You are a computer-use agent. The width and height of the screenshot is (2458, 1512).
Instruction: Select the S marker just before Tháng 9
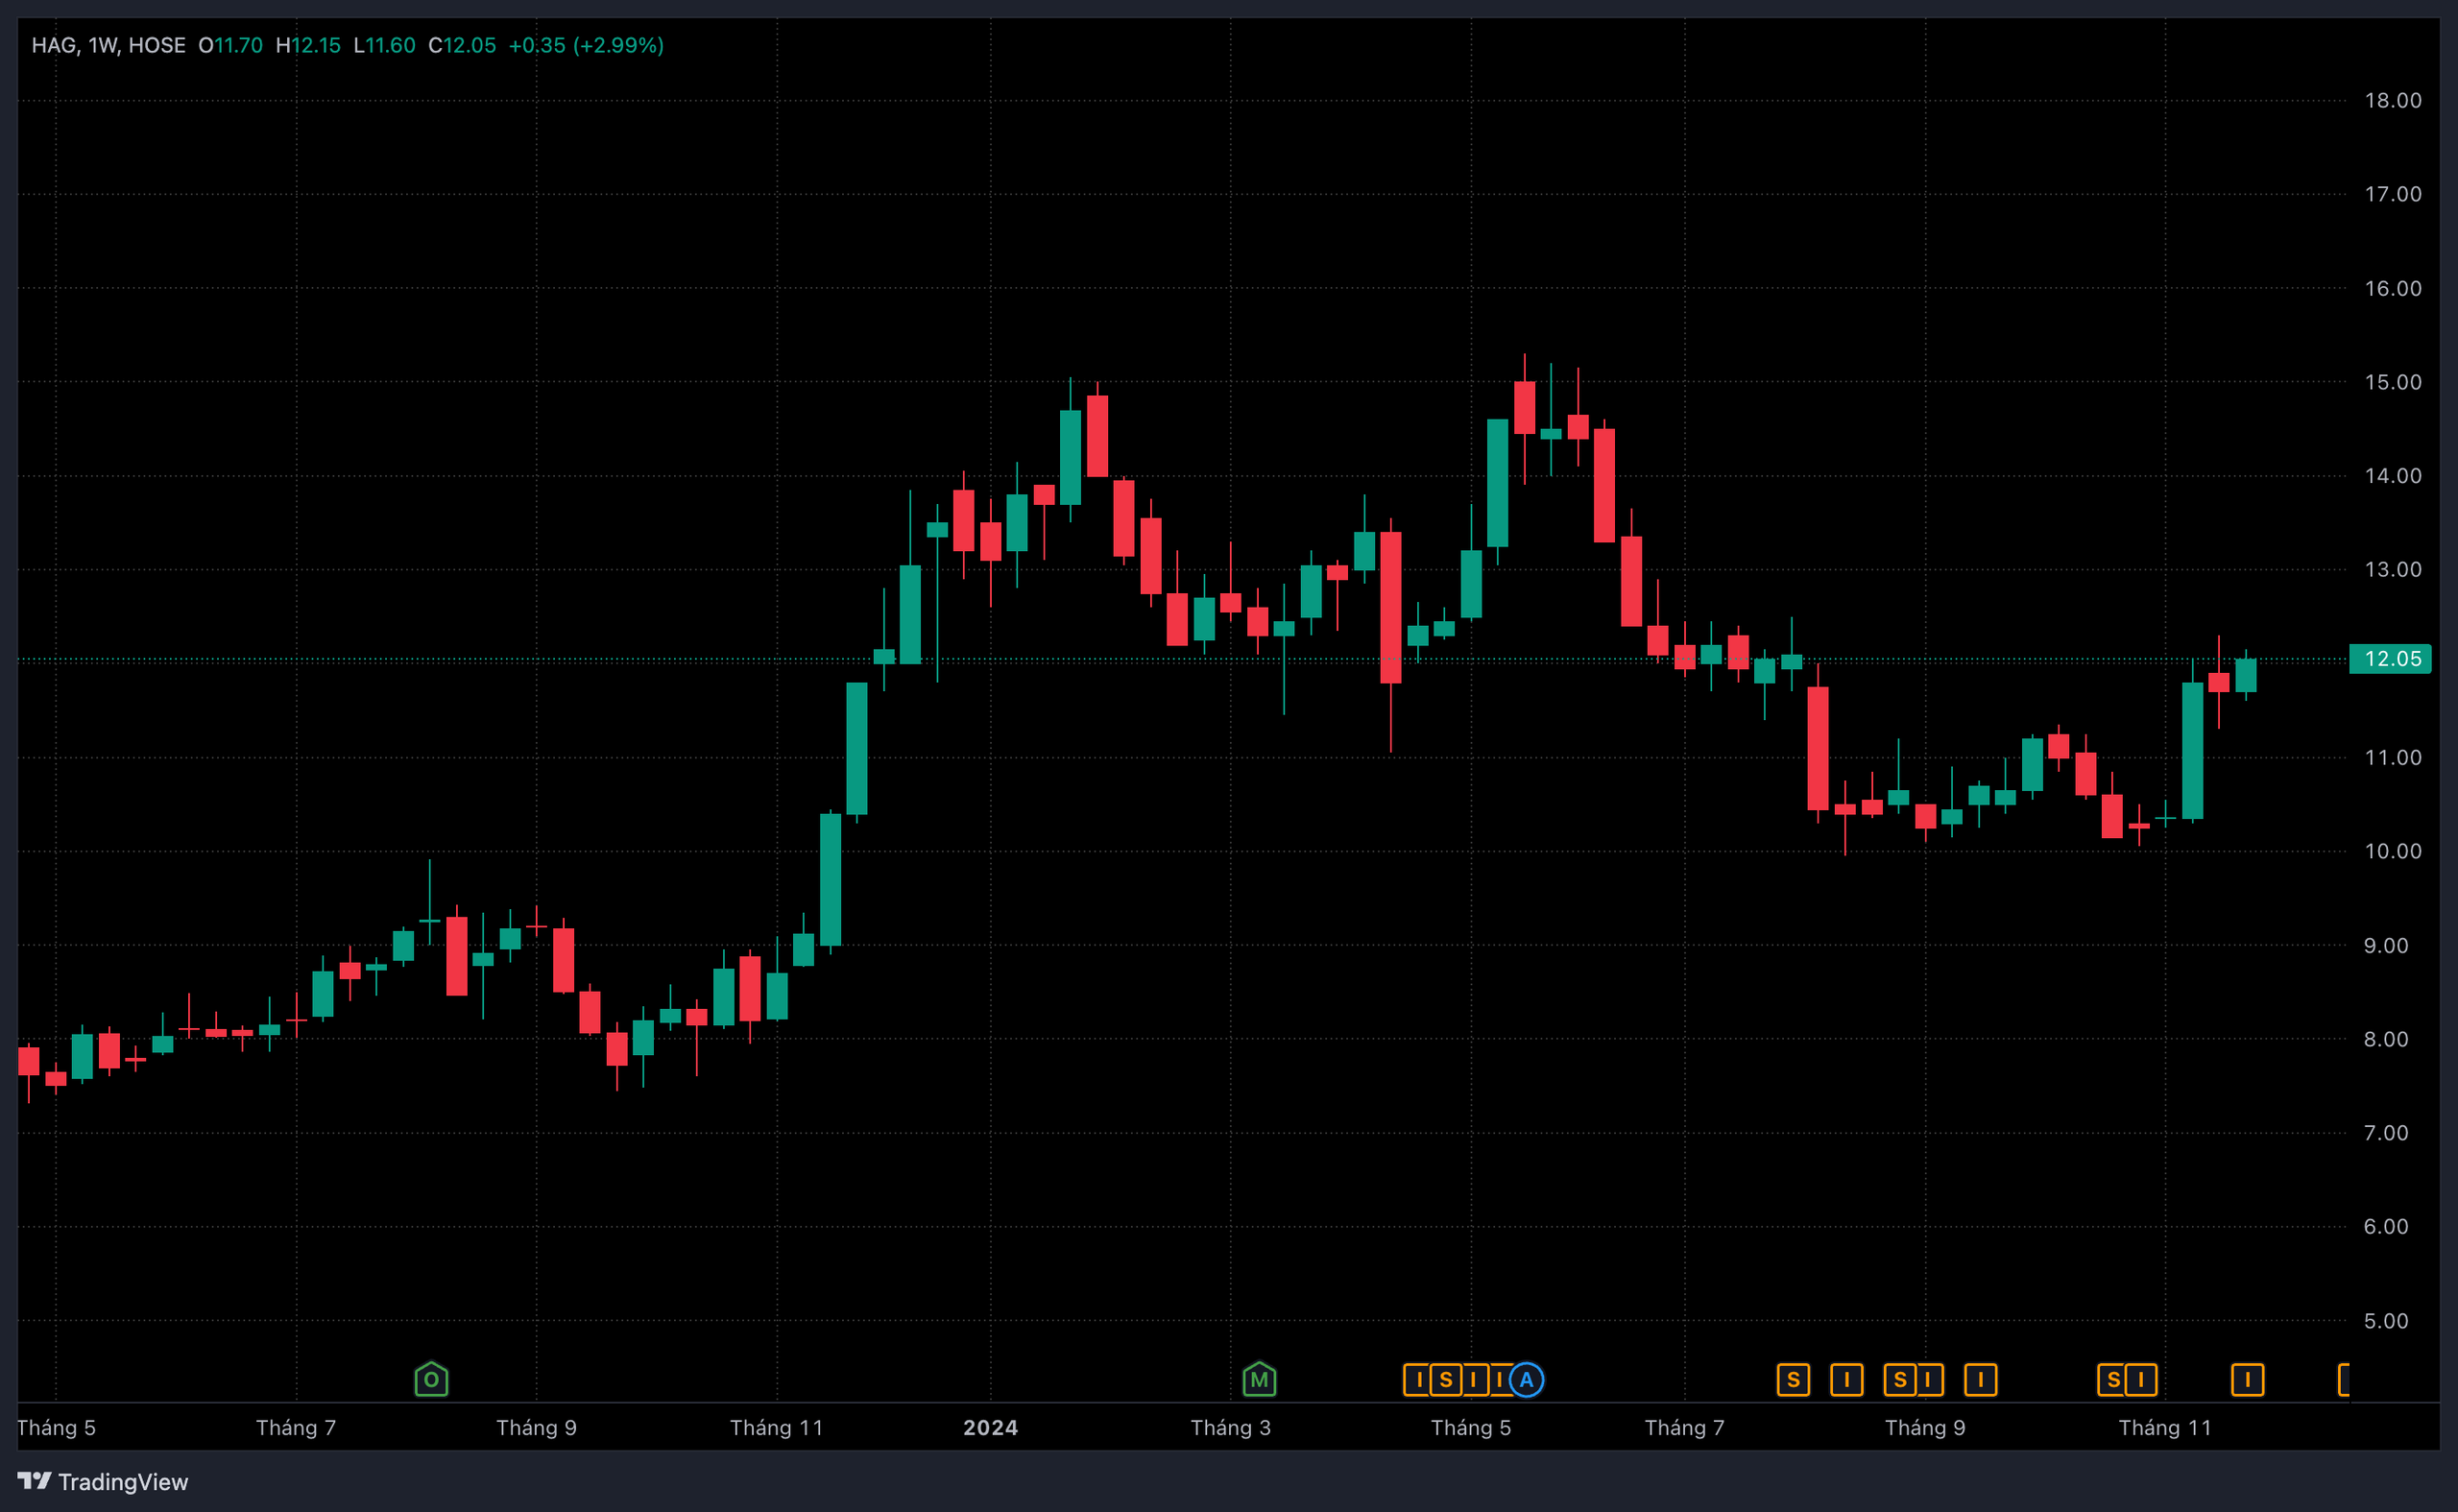click(x=1898, y=1380)
